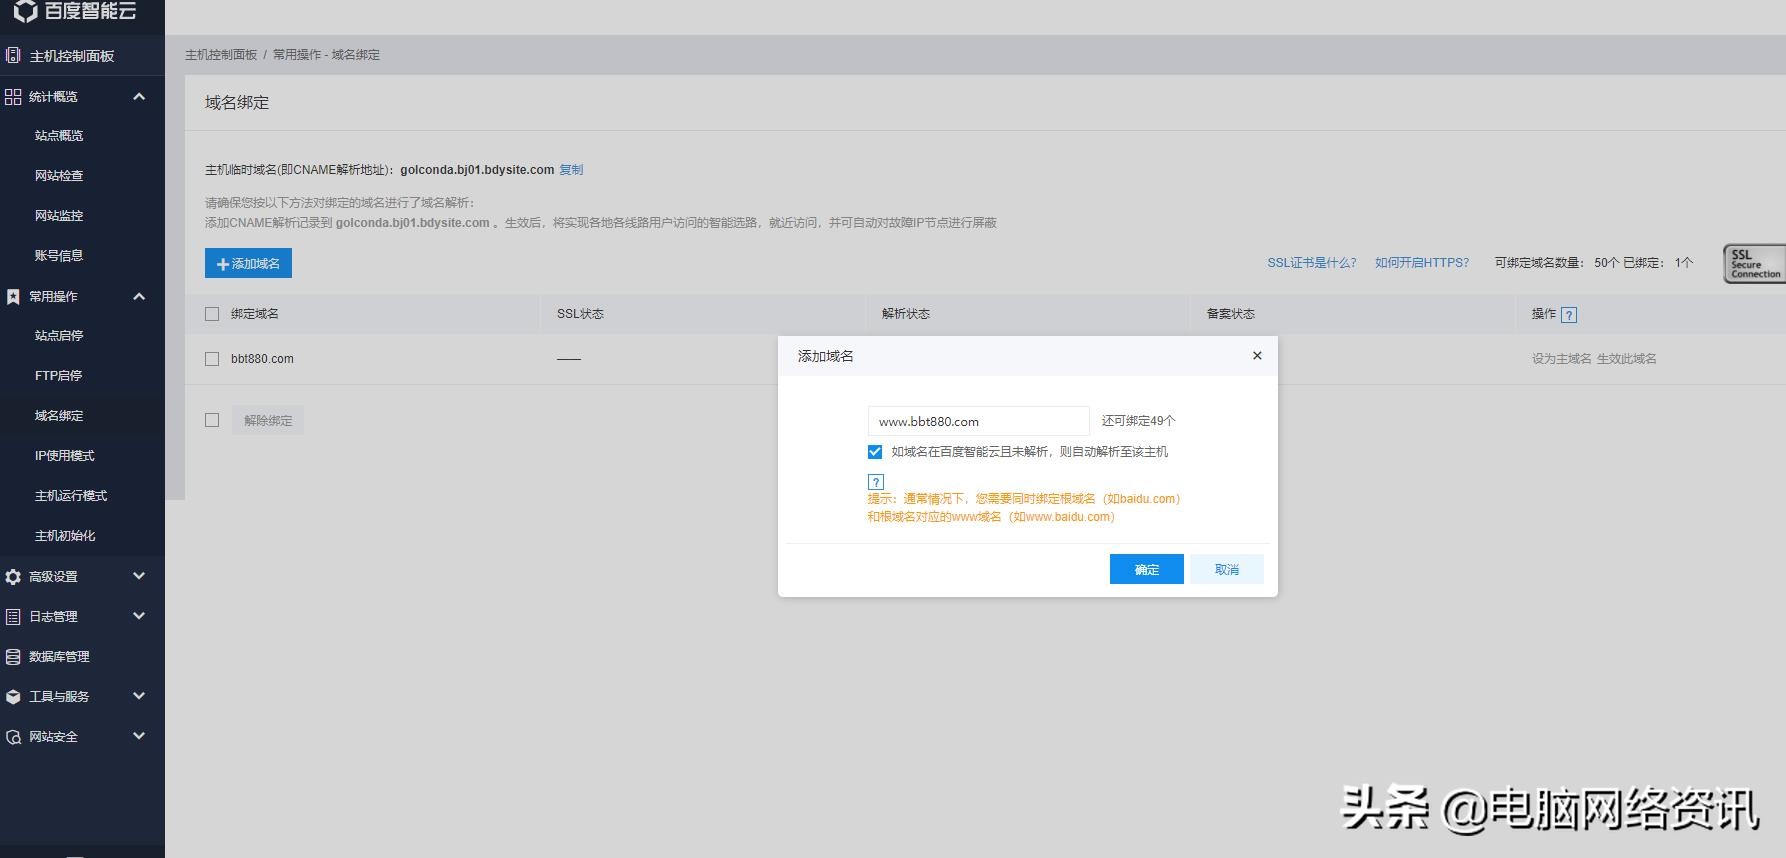This screenshot has height=858, width=1786.
Task: Open 网站检查 in the sidebar
Action: [59, 176]
